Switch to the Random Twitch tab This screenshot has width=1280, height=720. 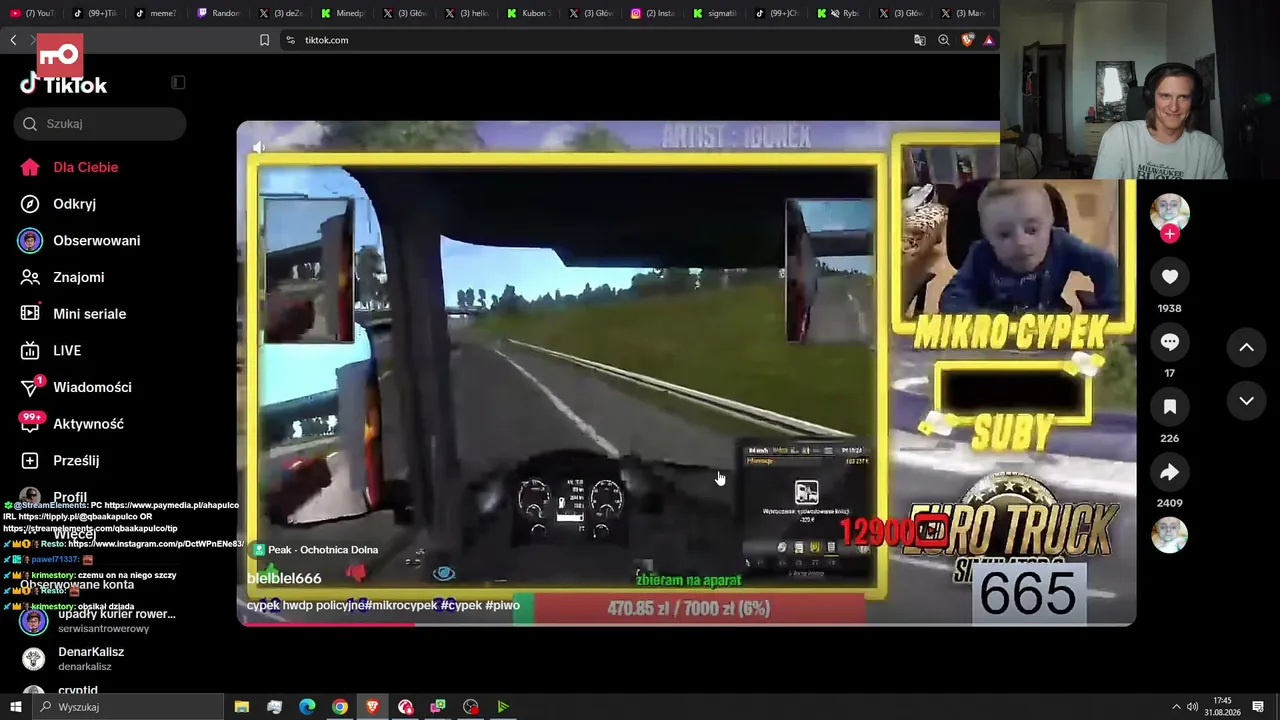[x=218, y=13]
